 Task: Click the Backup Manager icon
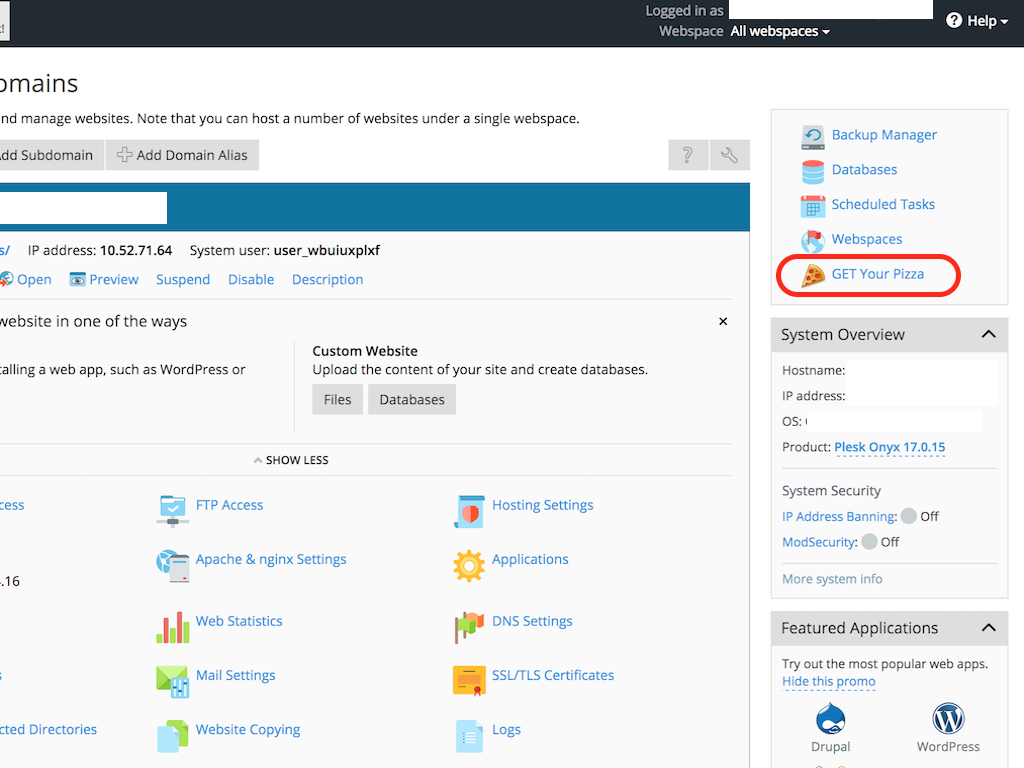point(813,136)
